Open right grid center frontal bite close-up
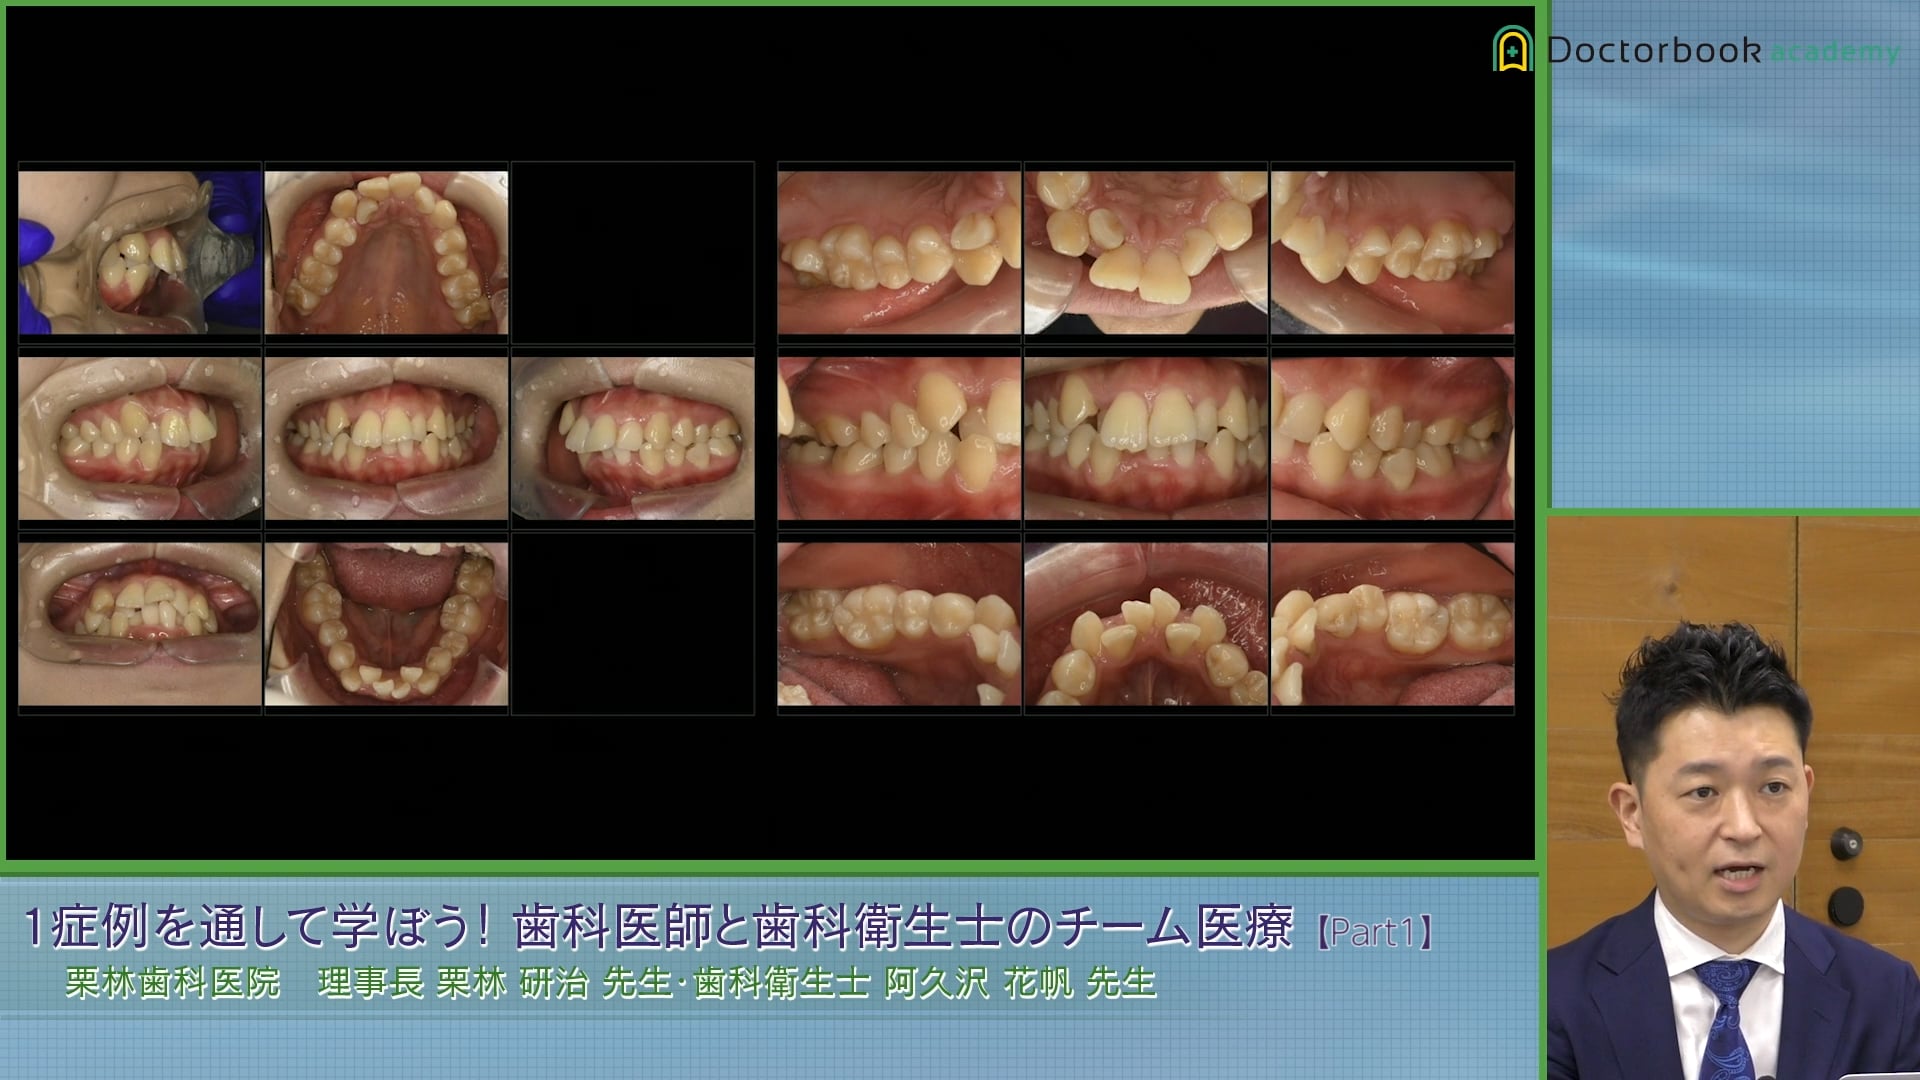1920x1080 pixels. [1146, 438]
